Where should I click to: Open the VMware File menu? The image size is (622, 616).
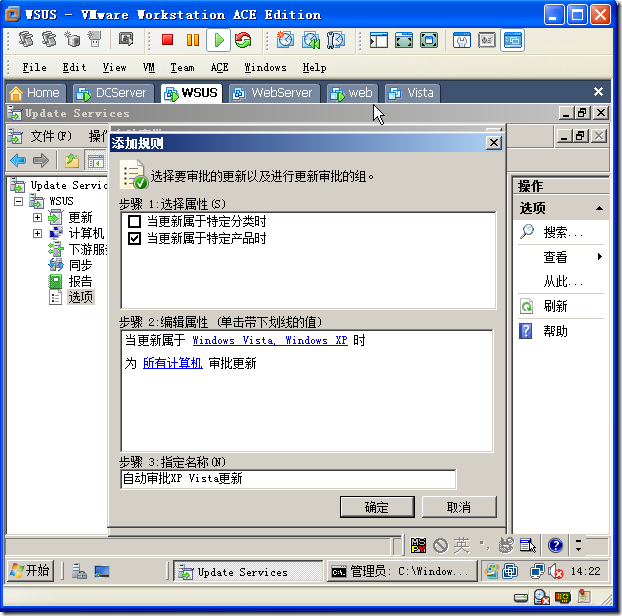pyautogui.click(x=34, y=67)
